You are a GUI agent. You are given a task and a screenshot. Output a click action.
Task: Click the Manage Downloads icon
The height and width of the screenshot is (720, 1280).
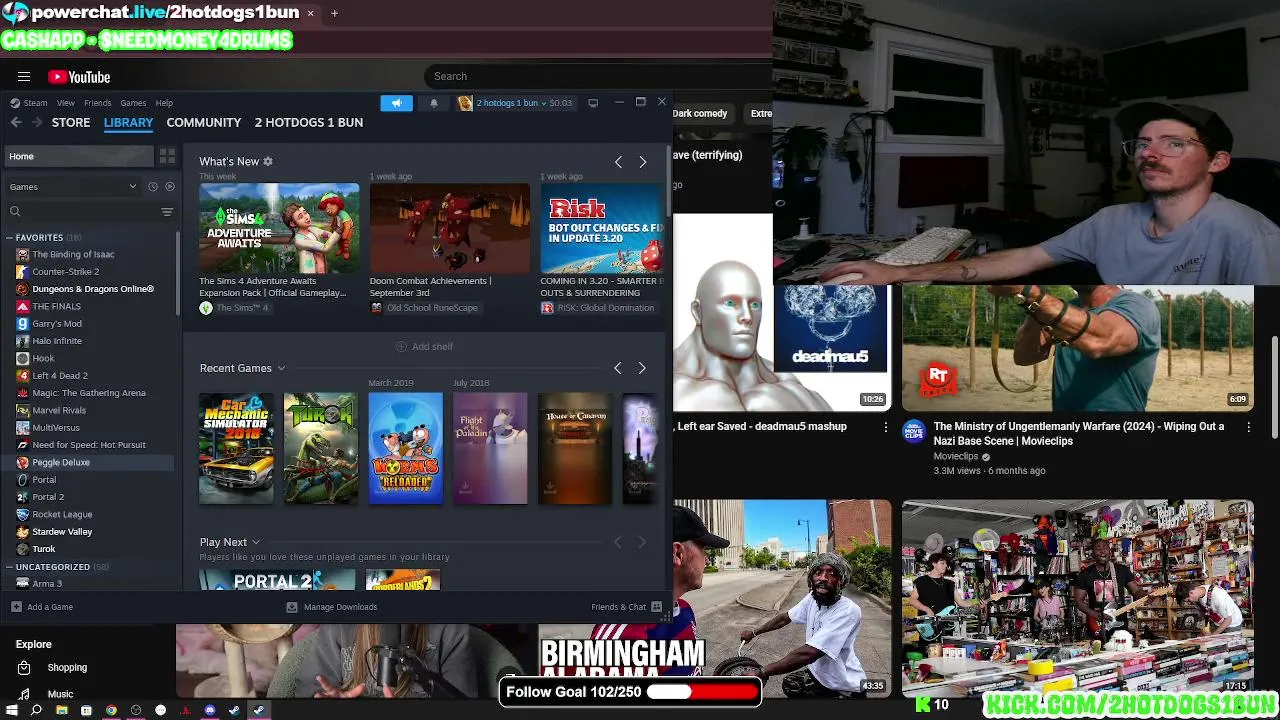[292, 607]
